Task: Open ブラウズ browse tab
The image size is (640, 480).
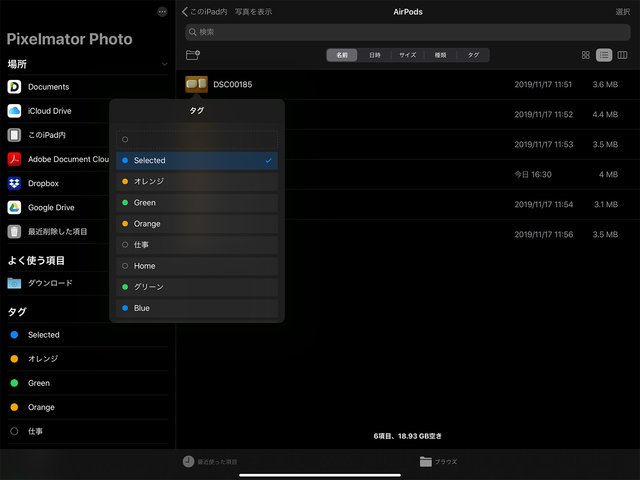Action: tap(438, 462)
